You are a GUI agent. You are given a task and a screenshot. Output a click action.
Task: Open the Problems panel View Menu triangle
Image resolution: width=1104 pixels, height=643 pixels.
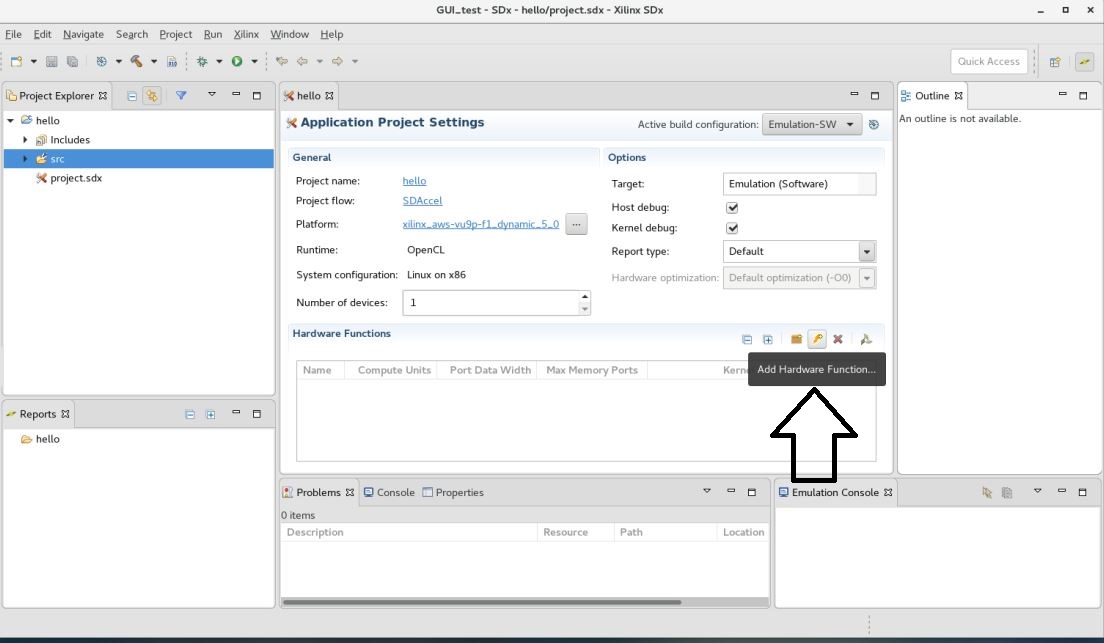[x=707, y=490]
